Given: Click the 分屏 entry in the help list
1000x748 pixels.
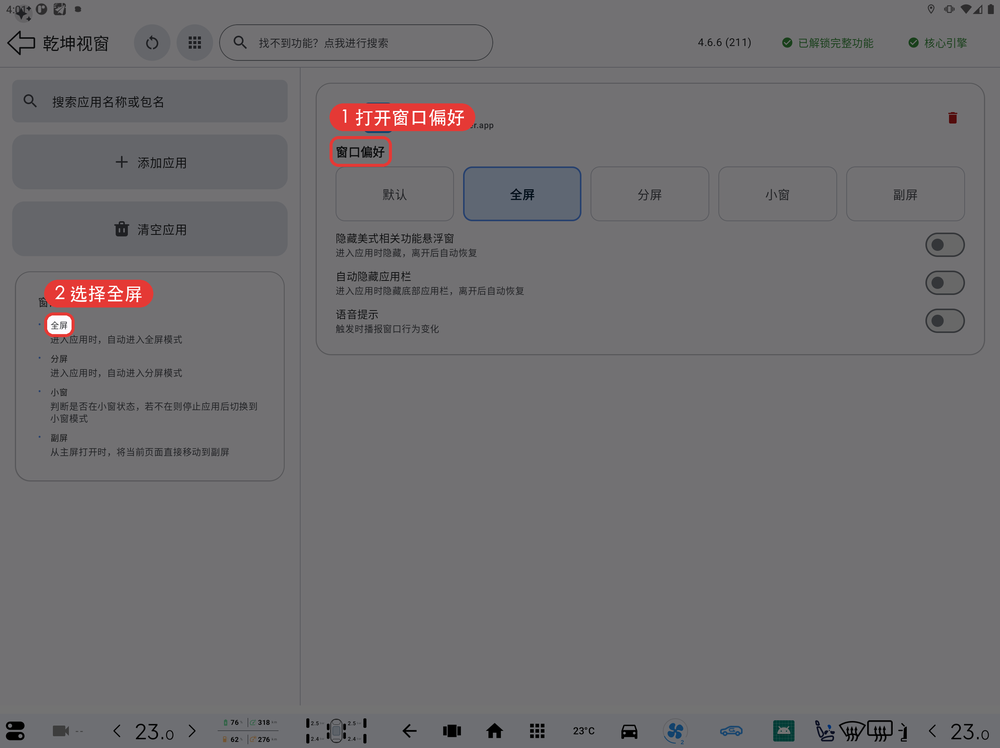Looking at the screenshot, I should pos(59,359).
